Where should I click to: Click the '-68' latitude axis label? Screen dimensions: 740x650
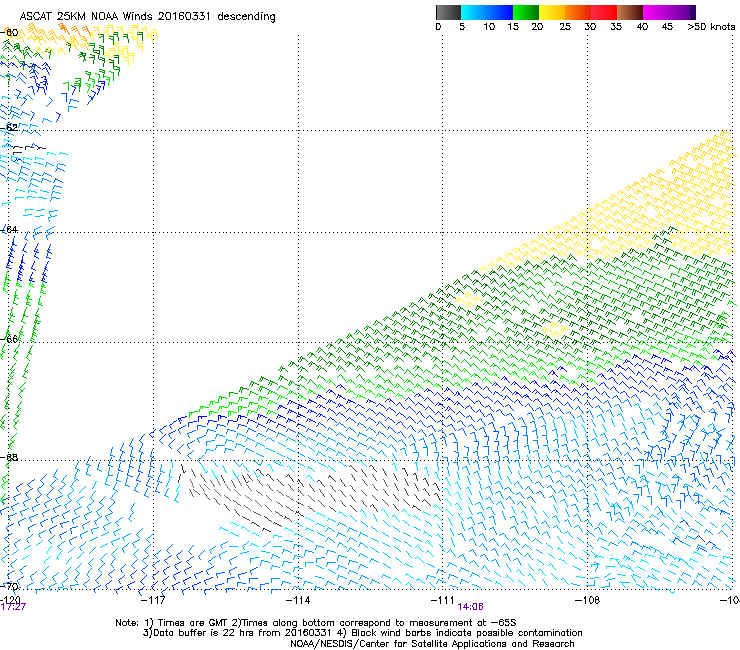(x=9, y=457)
